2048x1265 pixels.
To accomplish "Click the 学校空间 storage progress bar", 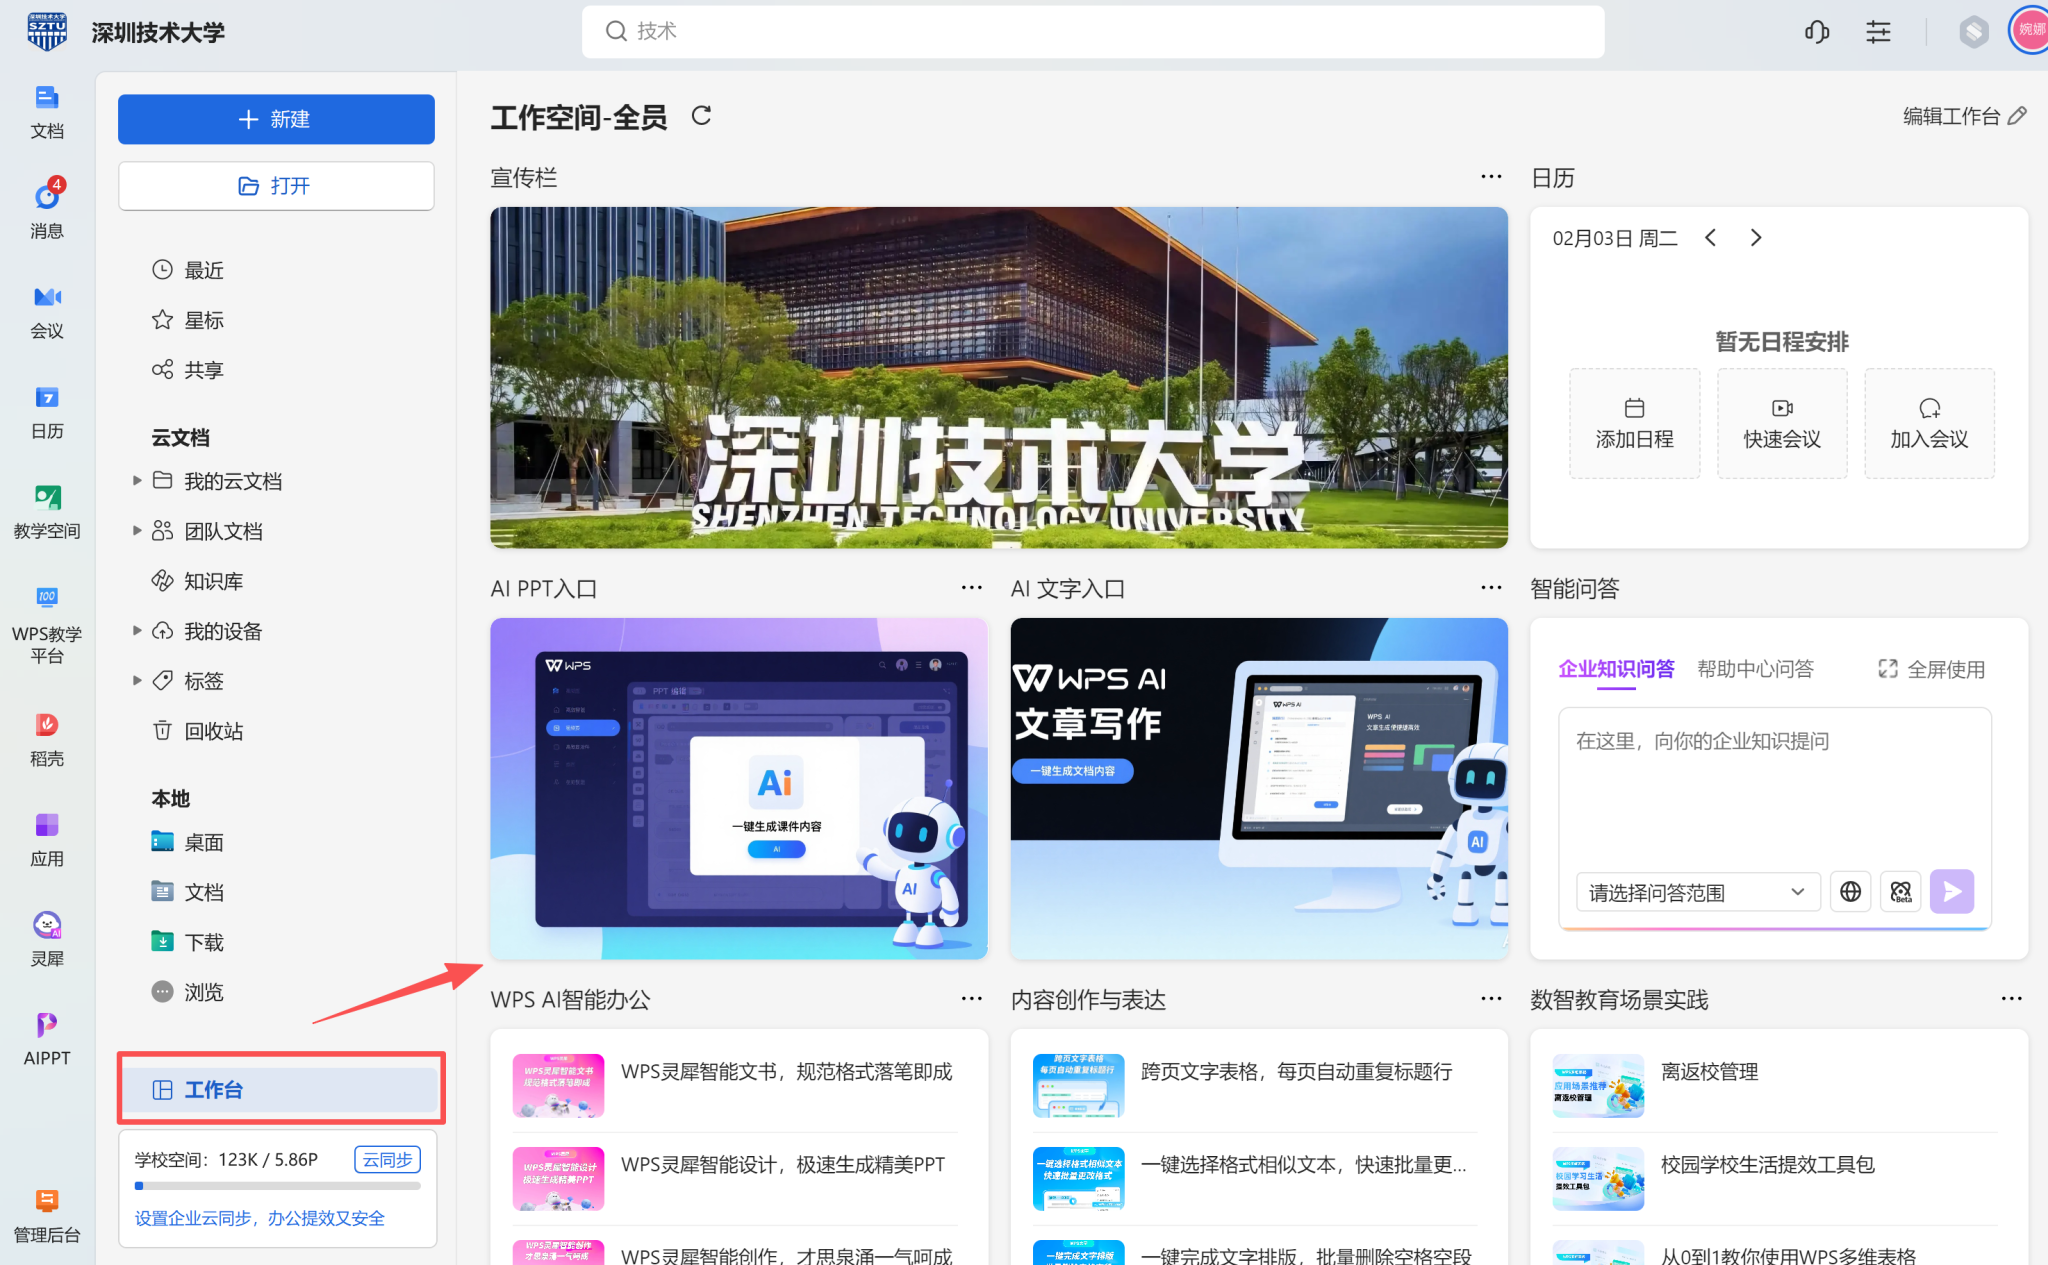I will point(277,1186).
